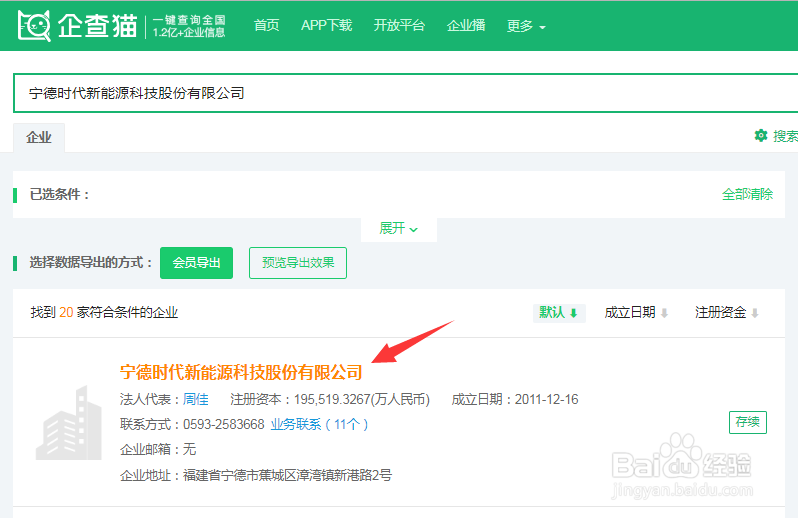Viewport: 798px width, 518px height.
Task: Open the 企业播 navigation link
Action: 466,25
